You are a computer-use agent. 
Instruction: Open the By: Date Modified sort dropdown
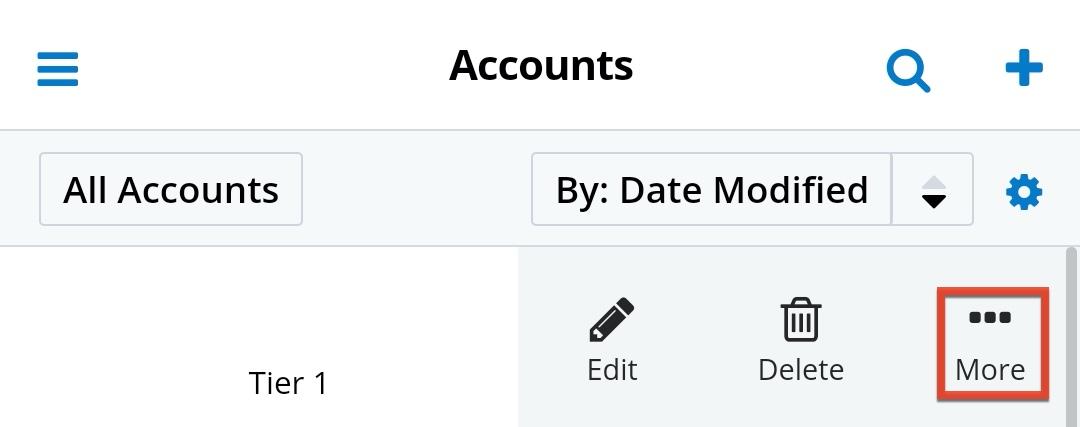click(x=711, y=190)
